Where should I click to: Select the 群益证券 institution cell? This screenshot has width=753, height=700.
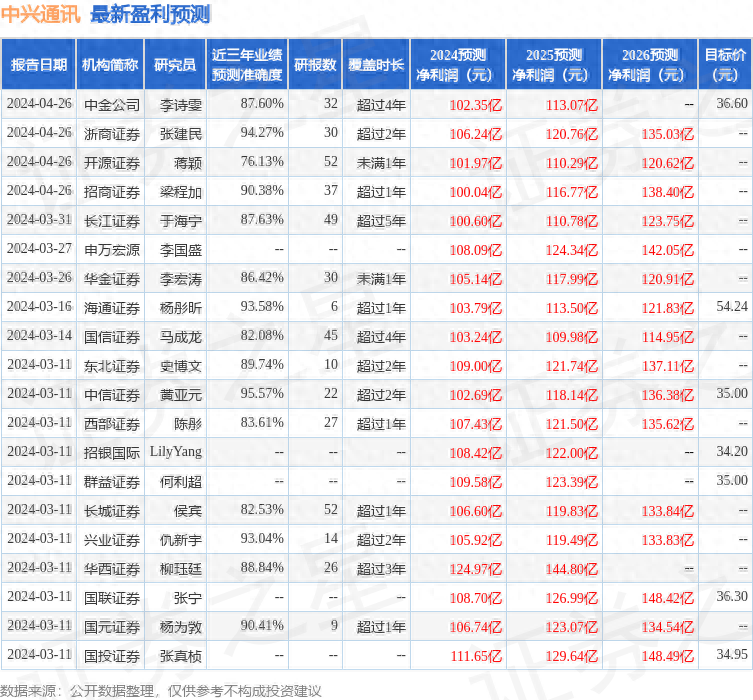point(112,482)
